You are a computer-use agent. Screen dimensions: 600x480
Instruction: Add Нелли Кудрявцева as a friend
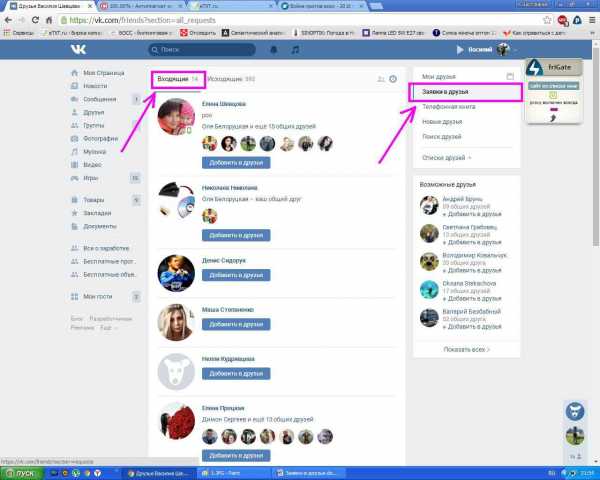click(236, 374)
